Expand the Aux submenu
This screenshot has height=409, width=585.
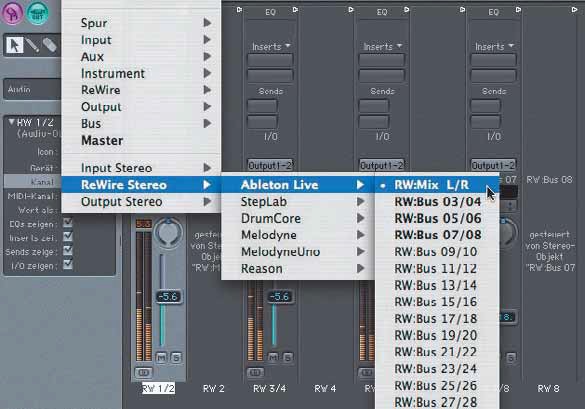tap(141, 57)
